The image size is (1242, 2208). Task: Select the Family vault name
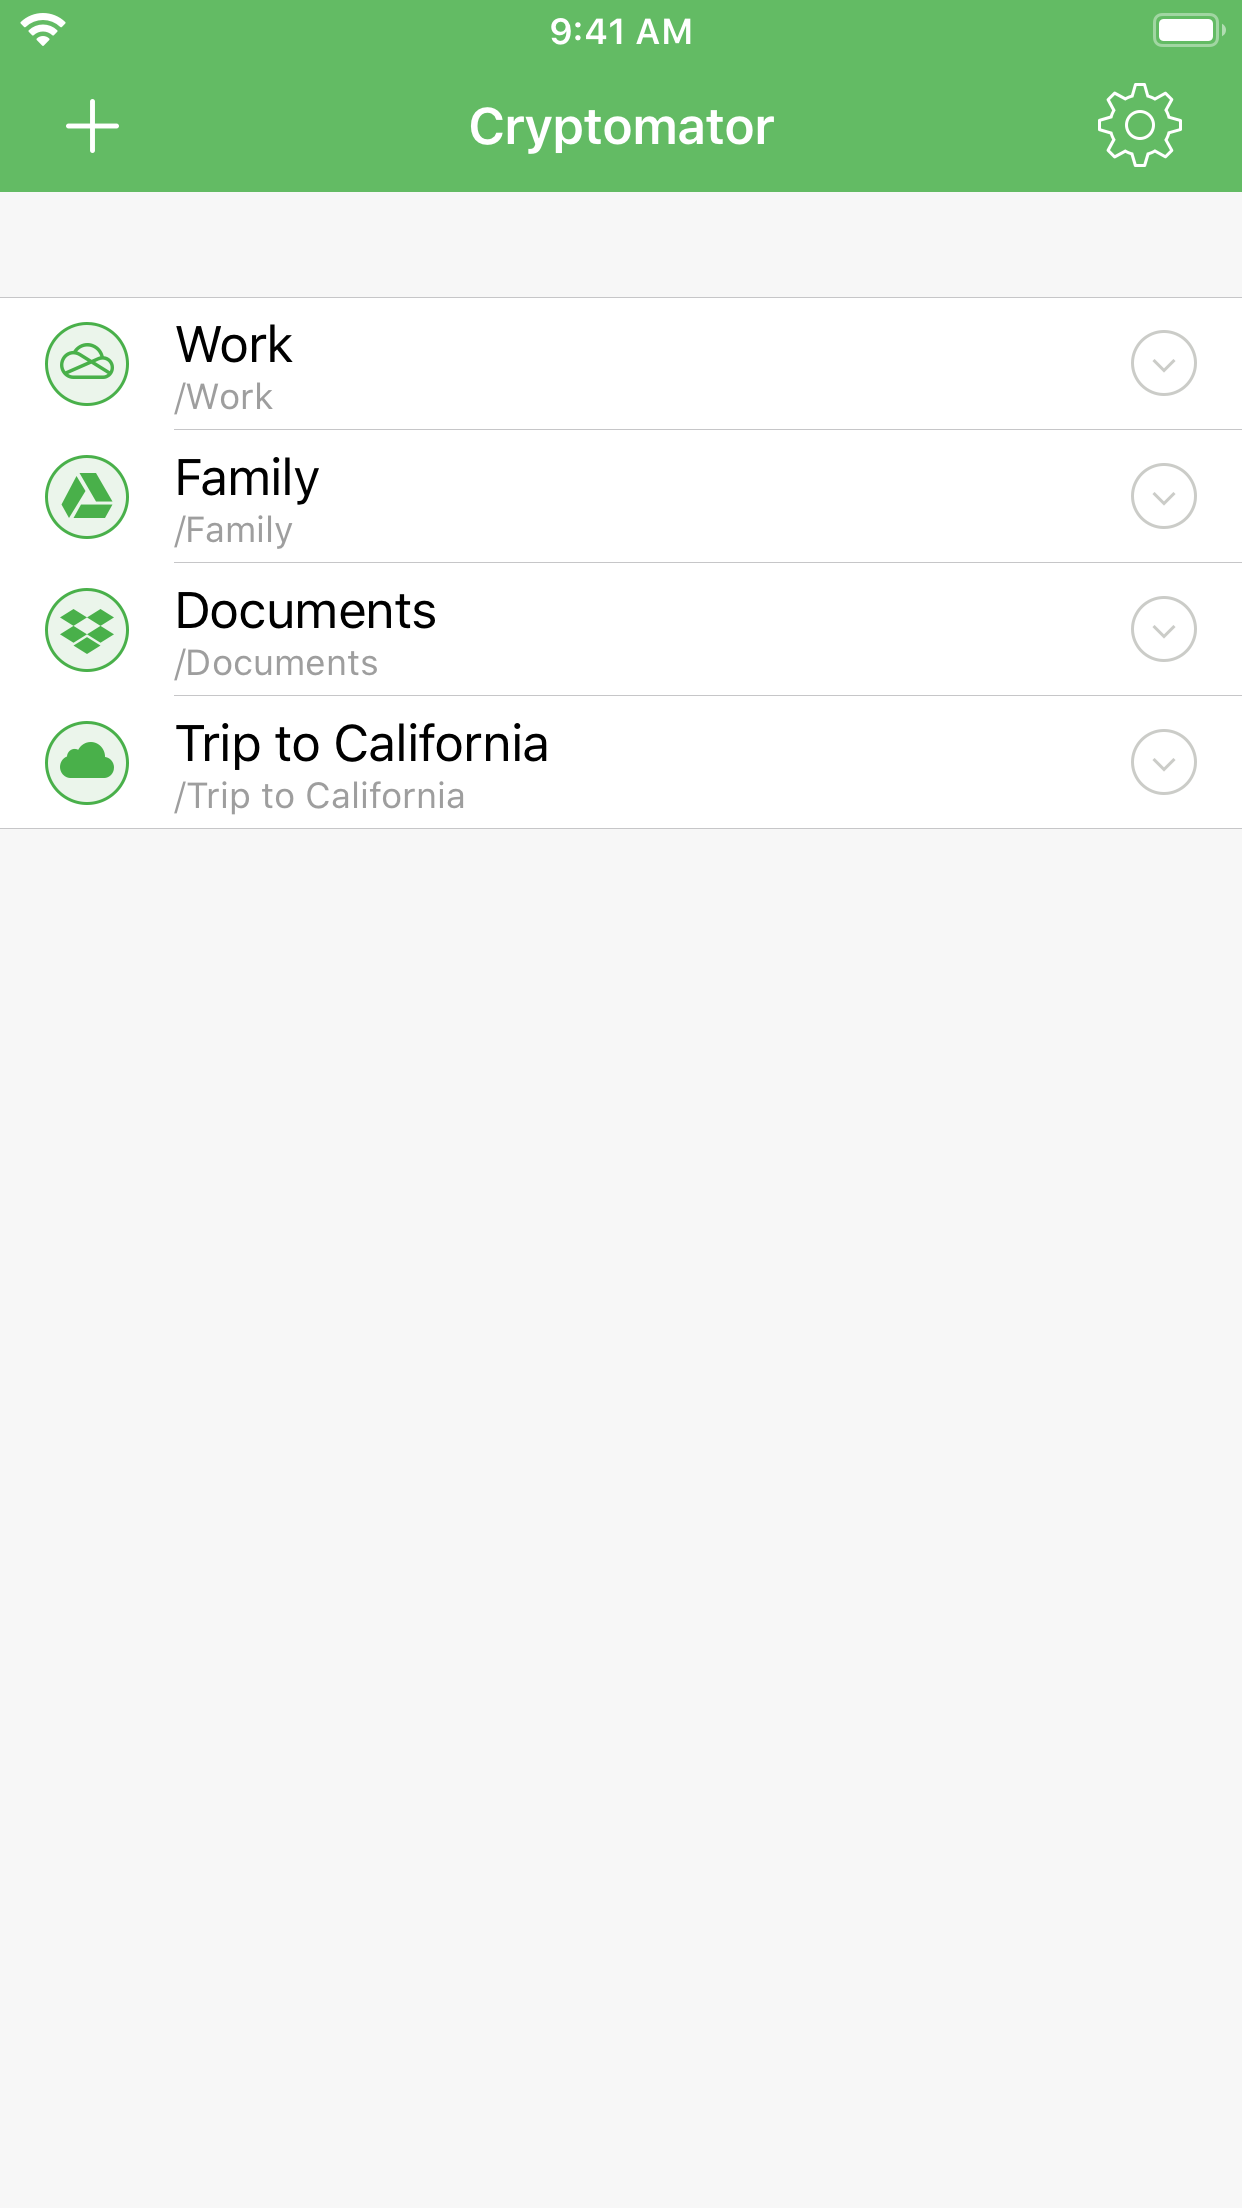coord(247,478)
